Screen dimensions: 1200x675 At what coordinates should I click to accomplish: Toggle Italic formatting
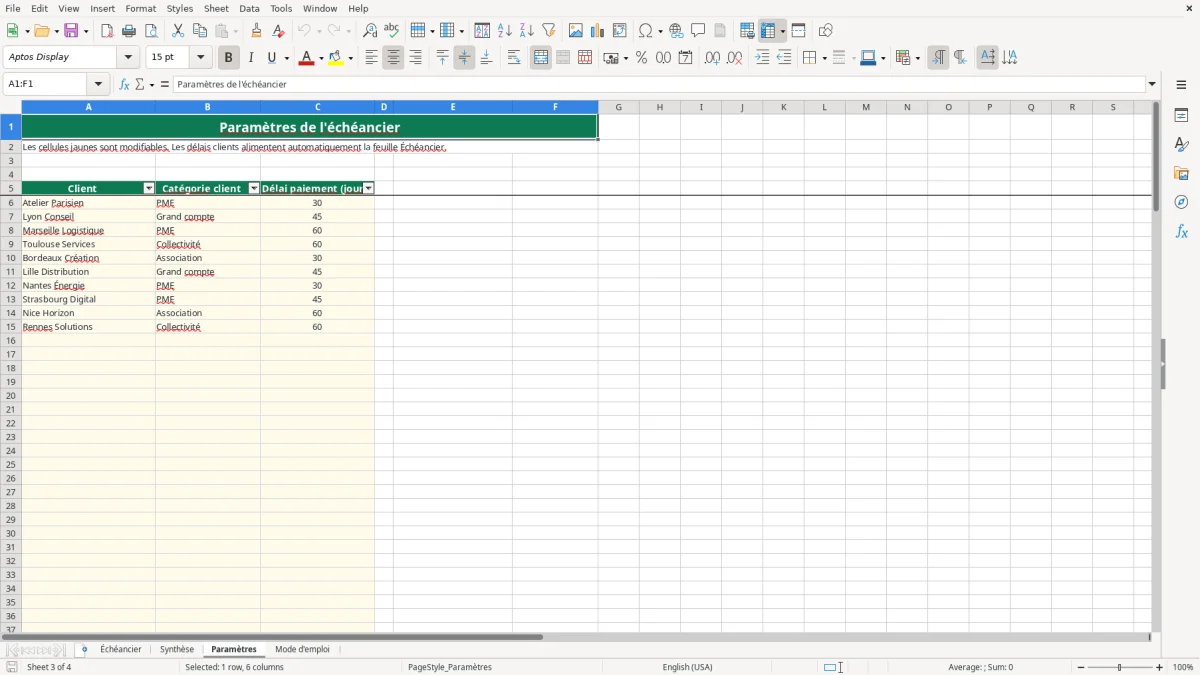[x=251, y=58]
